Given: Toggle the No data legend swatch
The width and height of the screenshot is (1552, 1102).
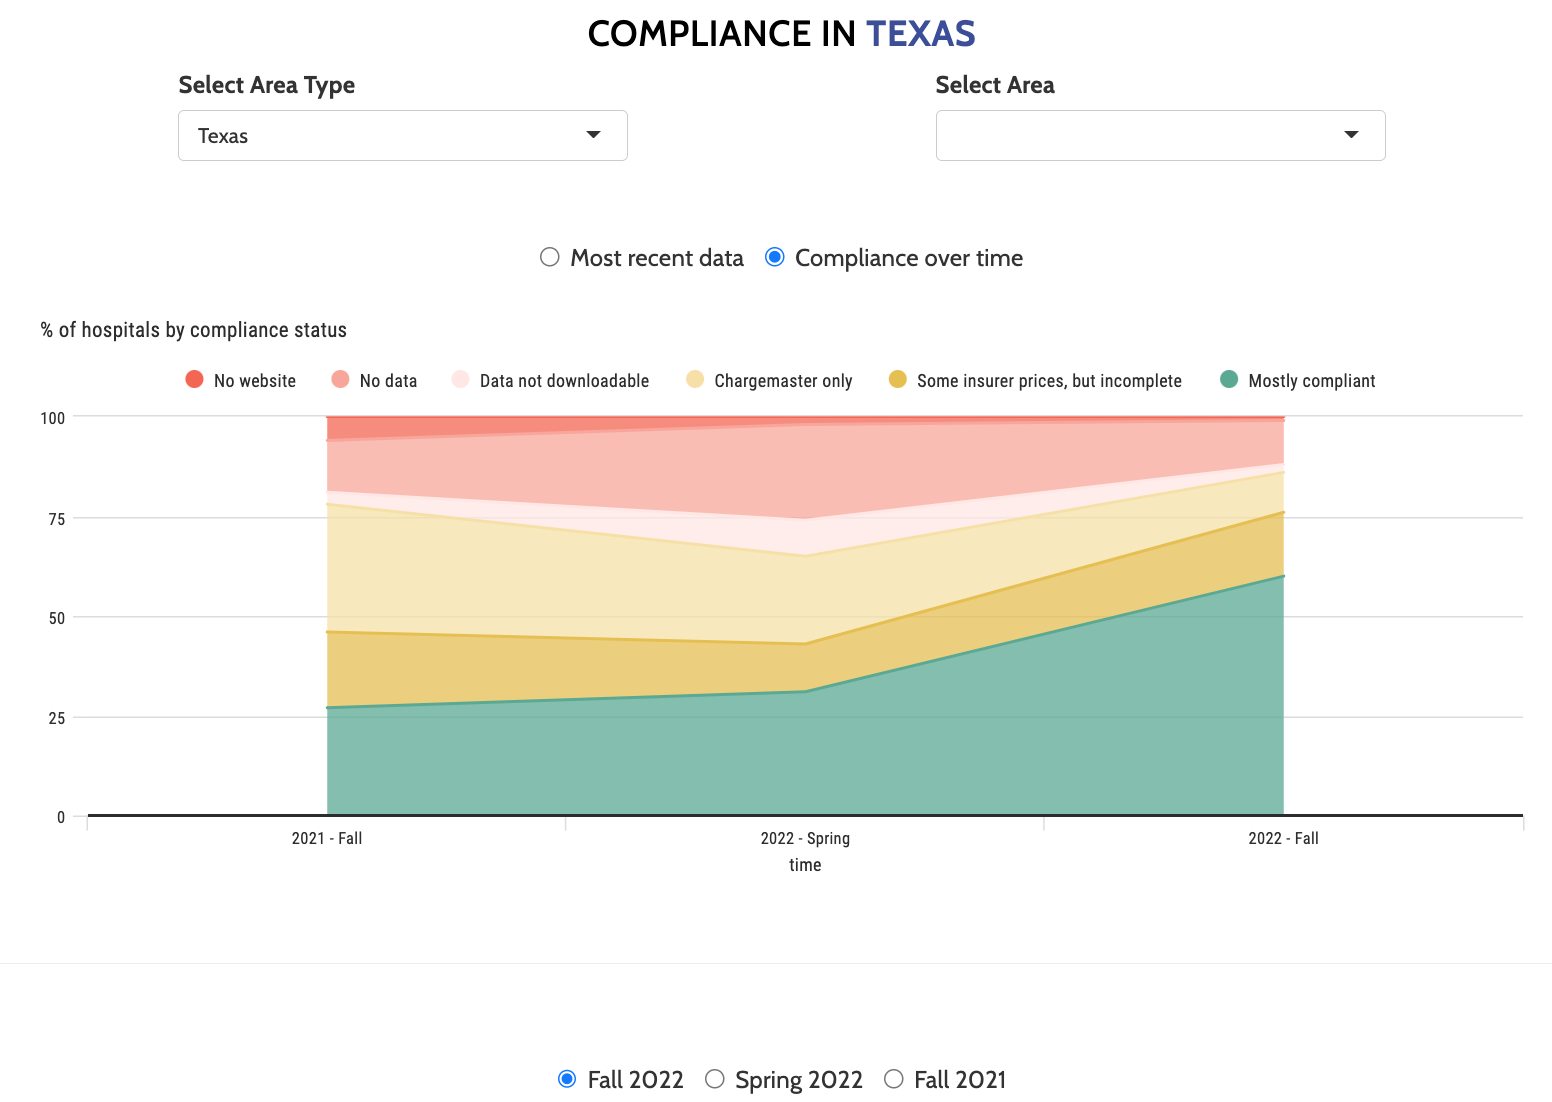Looking at the screenshot, I should click(x=340, y=379).
